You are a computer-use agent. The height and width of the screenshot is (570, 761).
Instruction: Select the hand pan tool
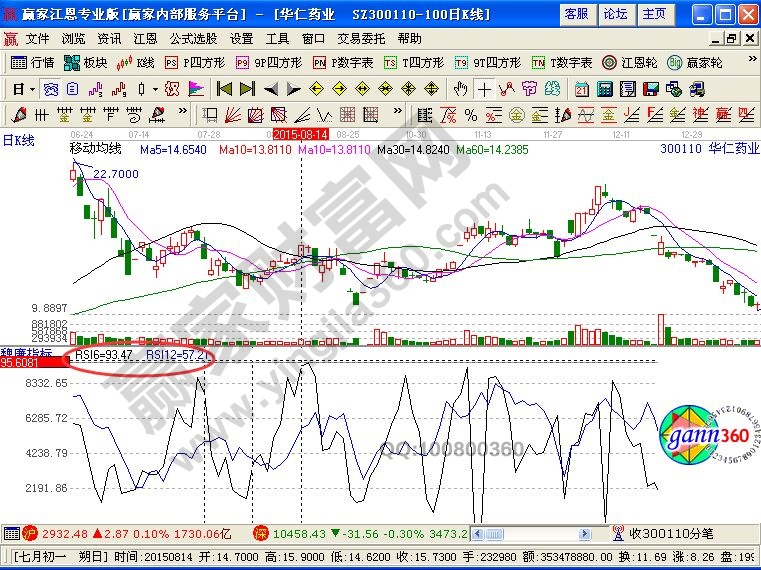[x=460, y=89]
